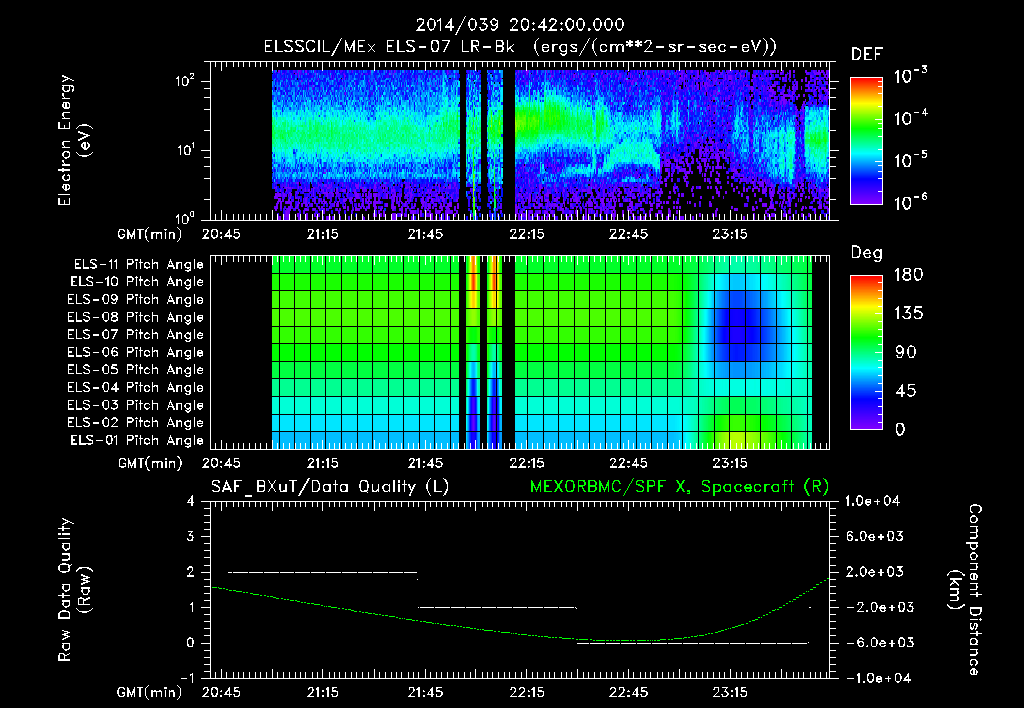Click the 90 degree scale value

905,352
